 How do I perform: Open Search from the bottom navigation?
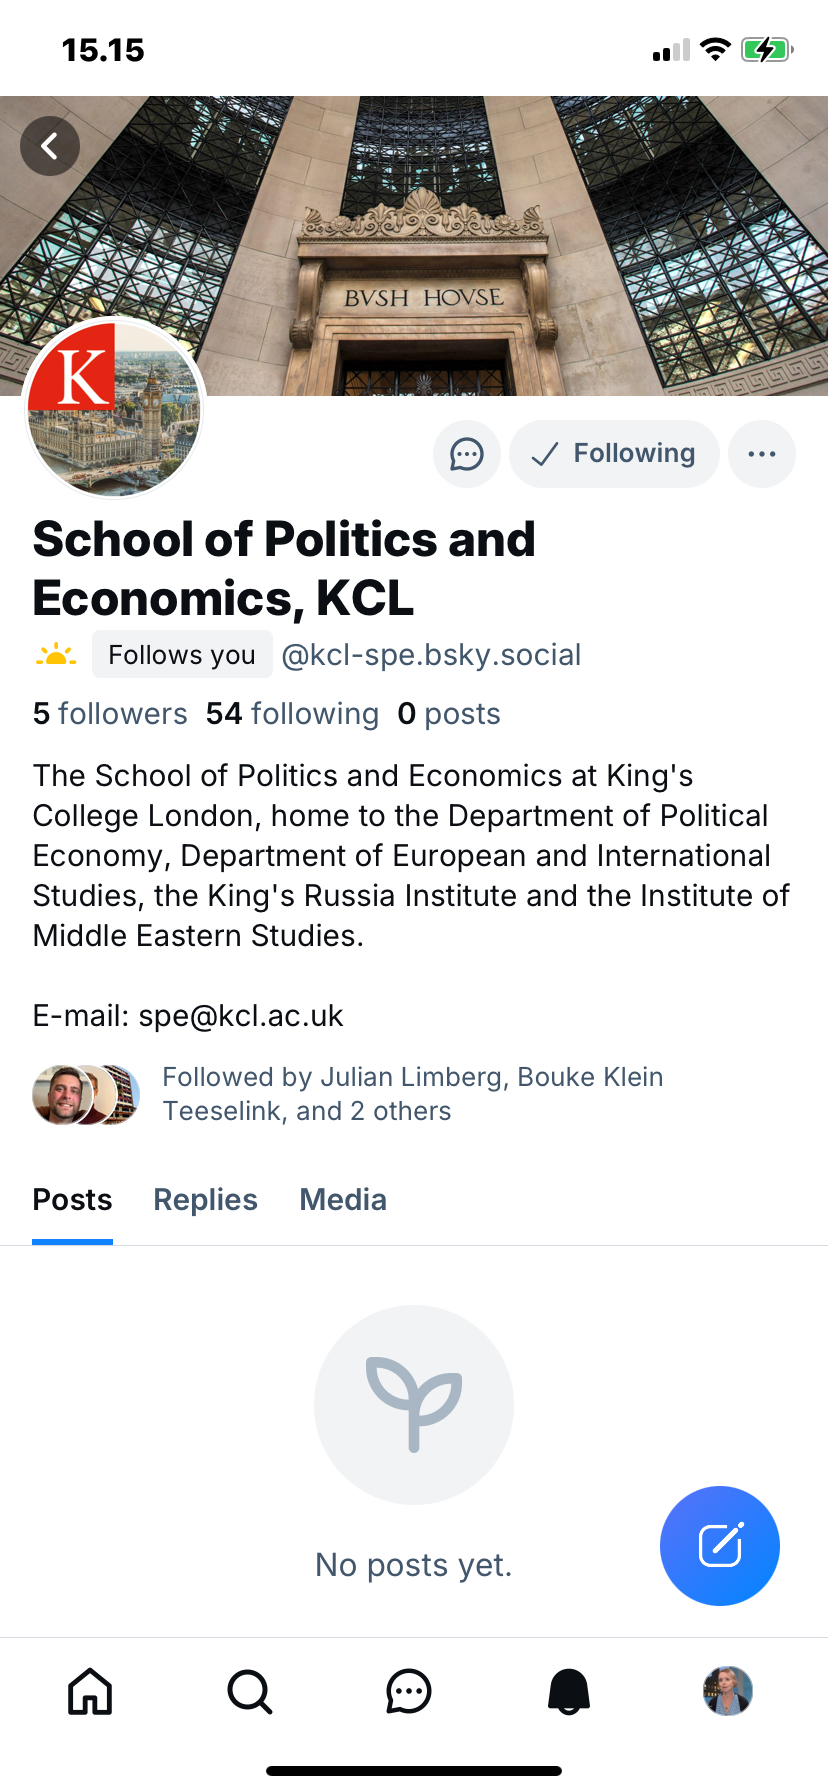pyautogui.click(x=249, y=1692)
